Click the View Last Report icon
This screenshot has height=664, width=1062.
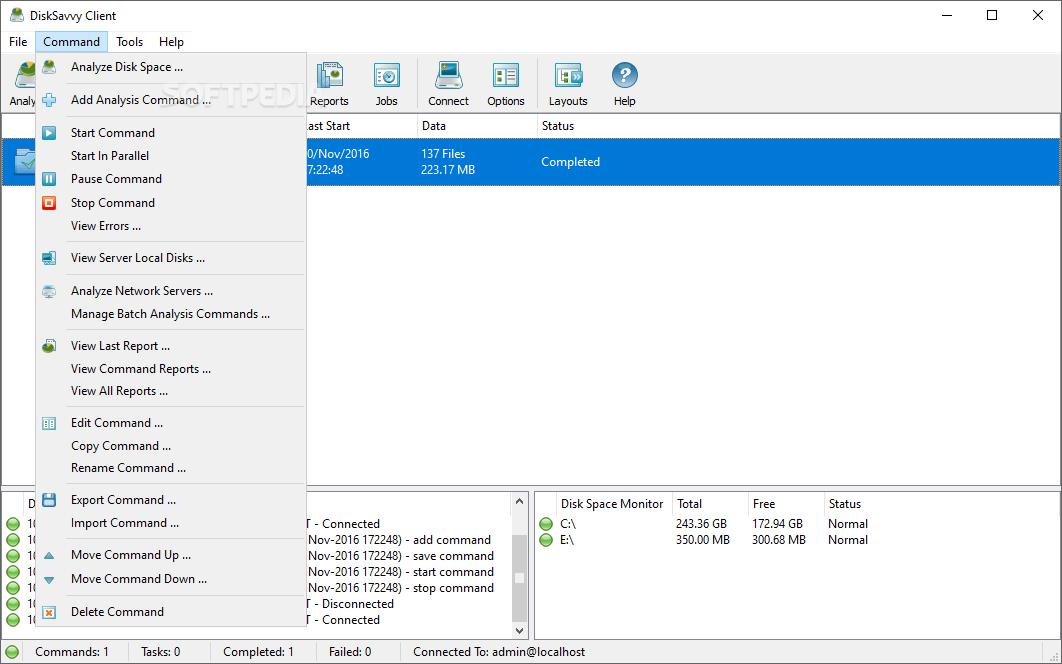coord(49,346)
